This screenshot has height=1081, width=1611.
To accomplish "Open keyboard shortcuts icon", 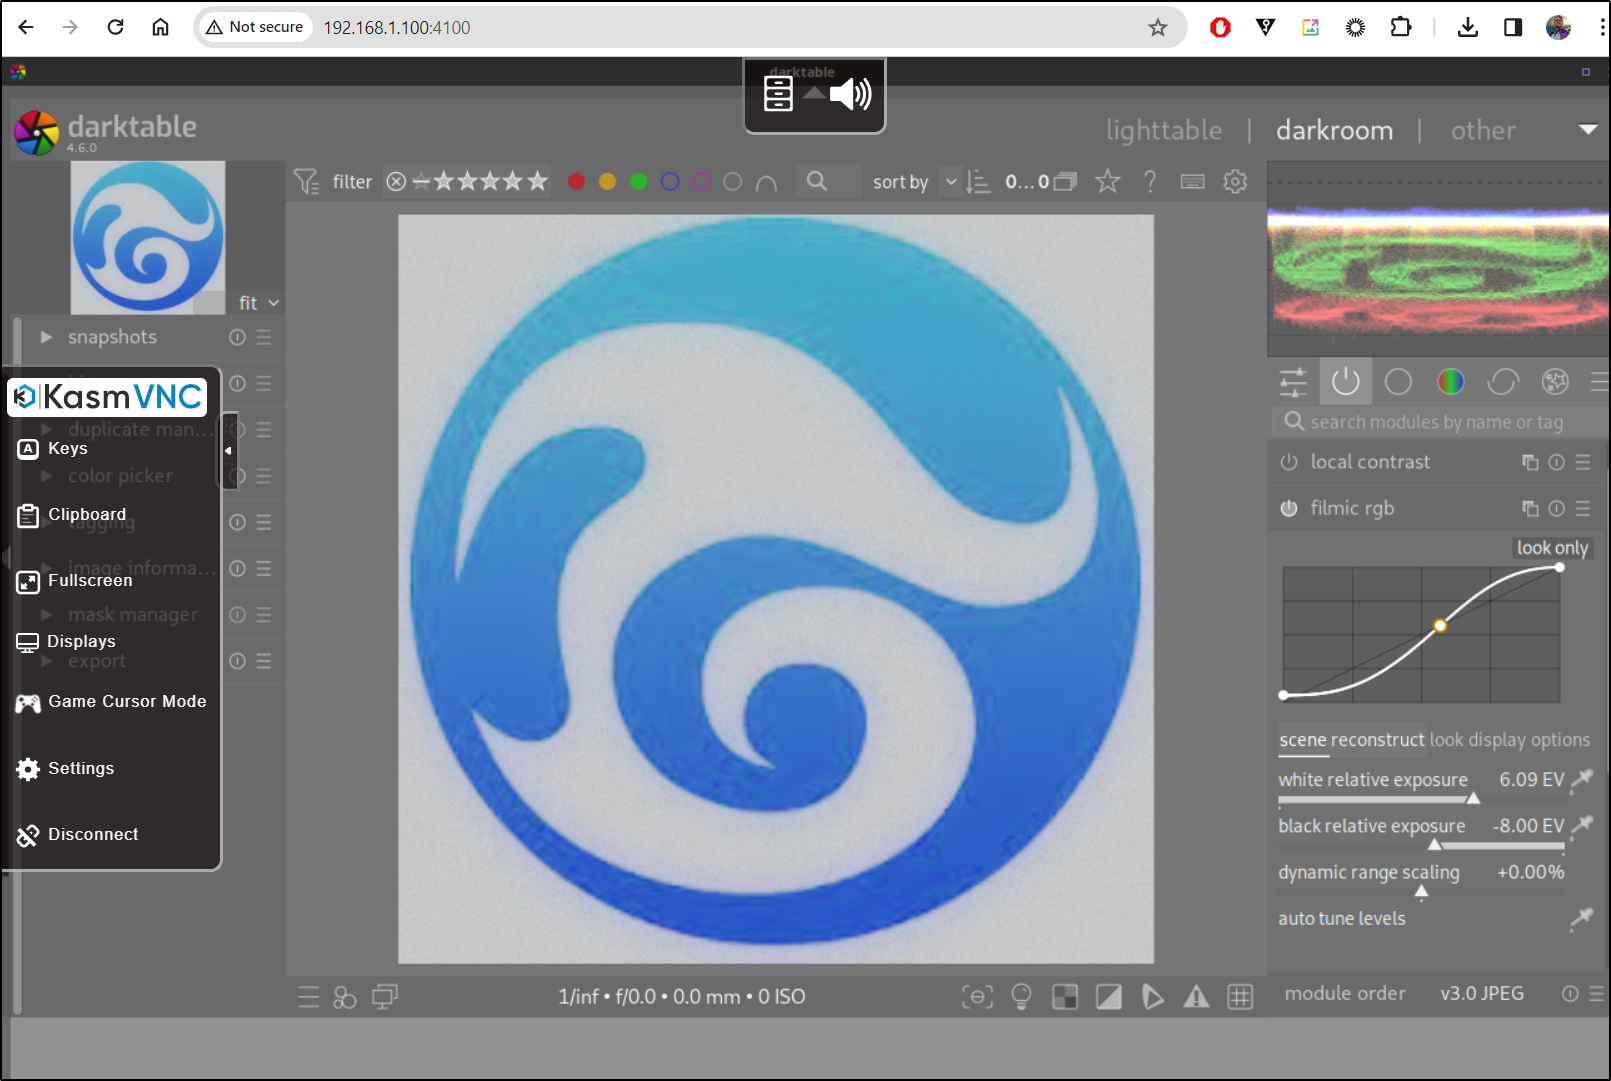I will 1193,181.
